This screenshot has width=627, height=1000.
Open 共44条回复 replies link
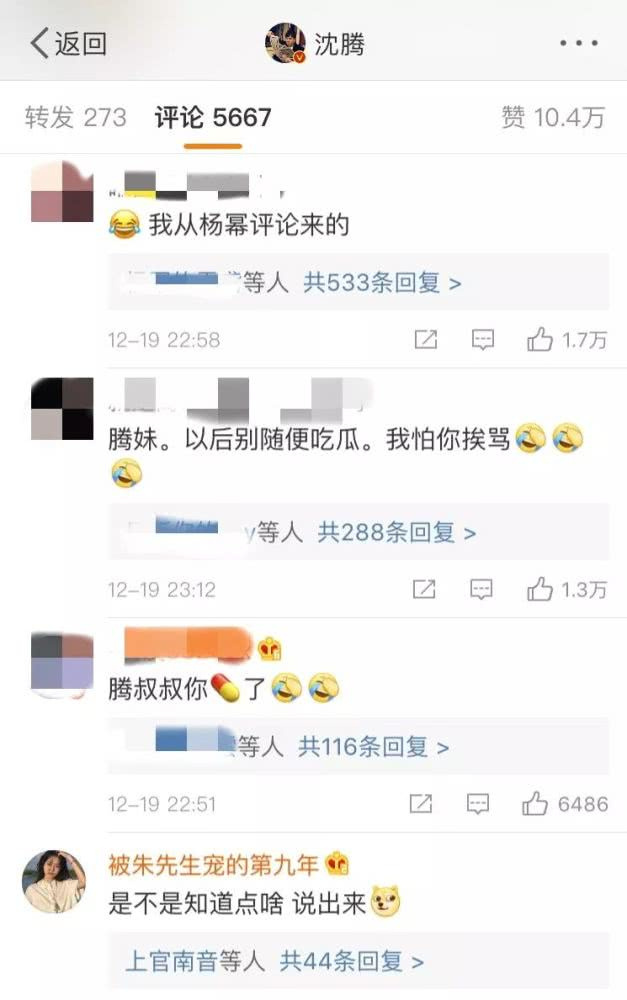coord(351,961)
